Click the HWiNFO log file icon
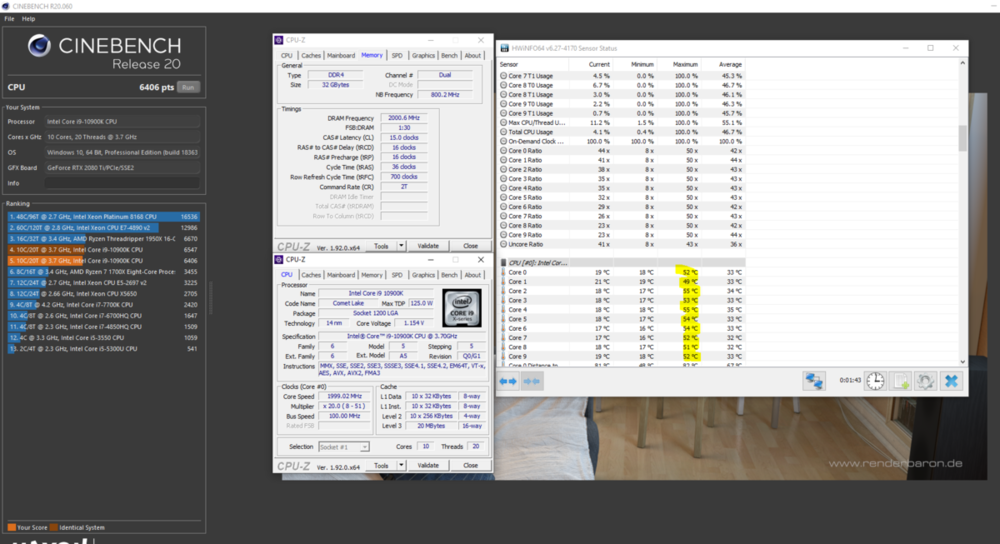 [901, 381]
